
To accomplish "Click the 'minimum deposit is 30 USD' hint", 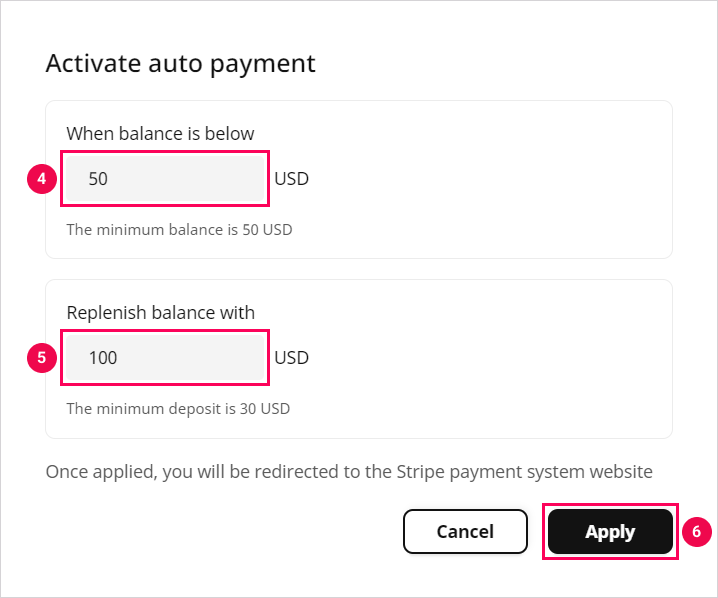I will pos(178,408).
